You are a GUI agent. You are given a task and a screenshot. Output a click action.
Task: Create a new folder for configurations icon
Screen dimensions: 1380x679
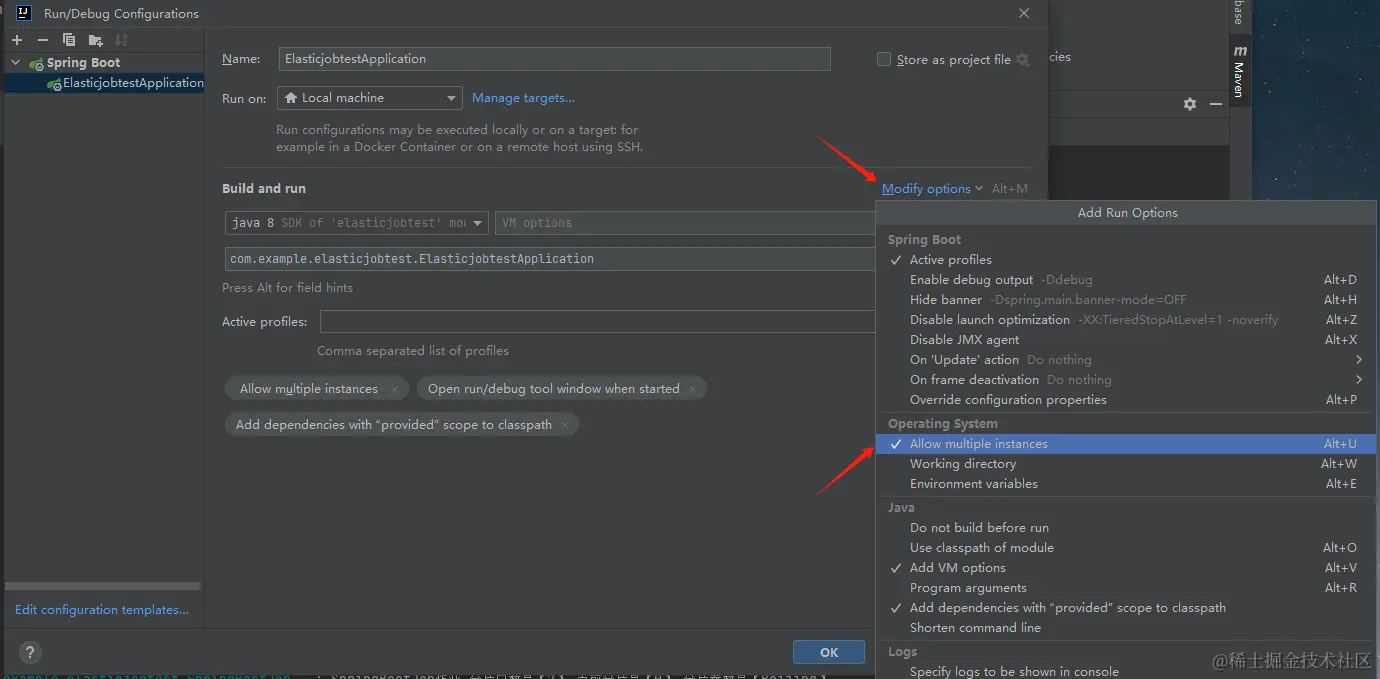coord(95,40)
